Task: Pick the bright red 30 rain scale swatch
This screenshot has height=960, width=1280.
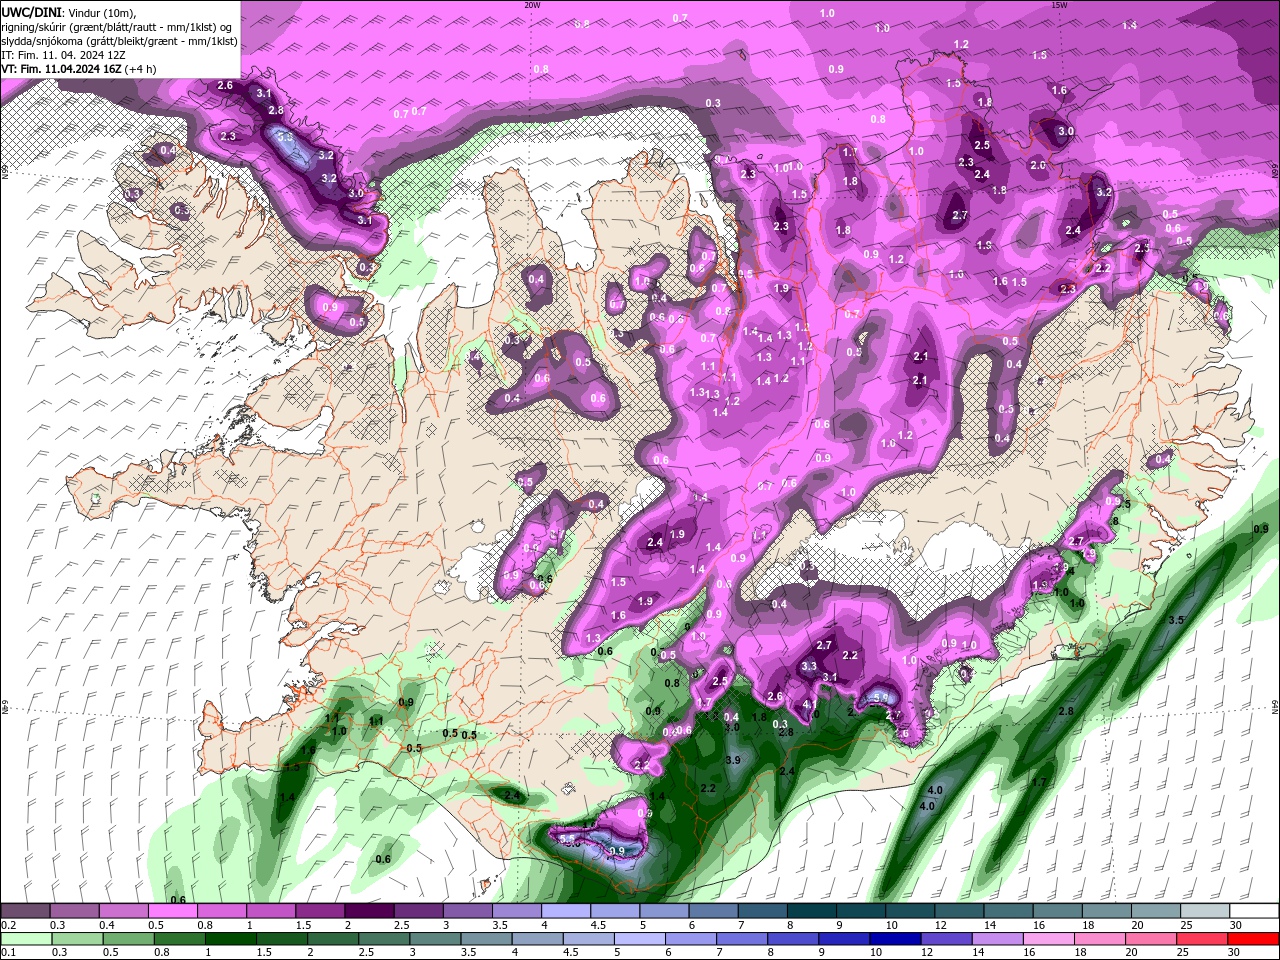Action: click(x=1253, y=940)
